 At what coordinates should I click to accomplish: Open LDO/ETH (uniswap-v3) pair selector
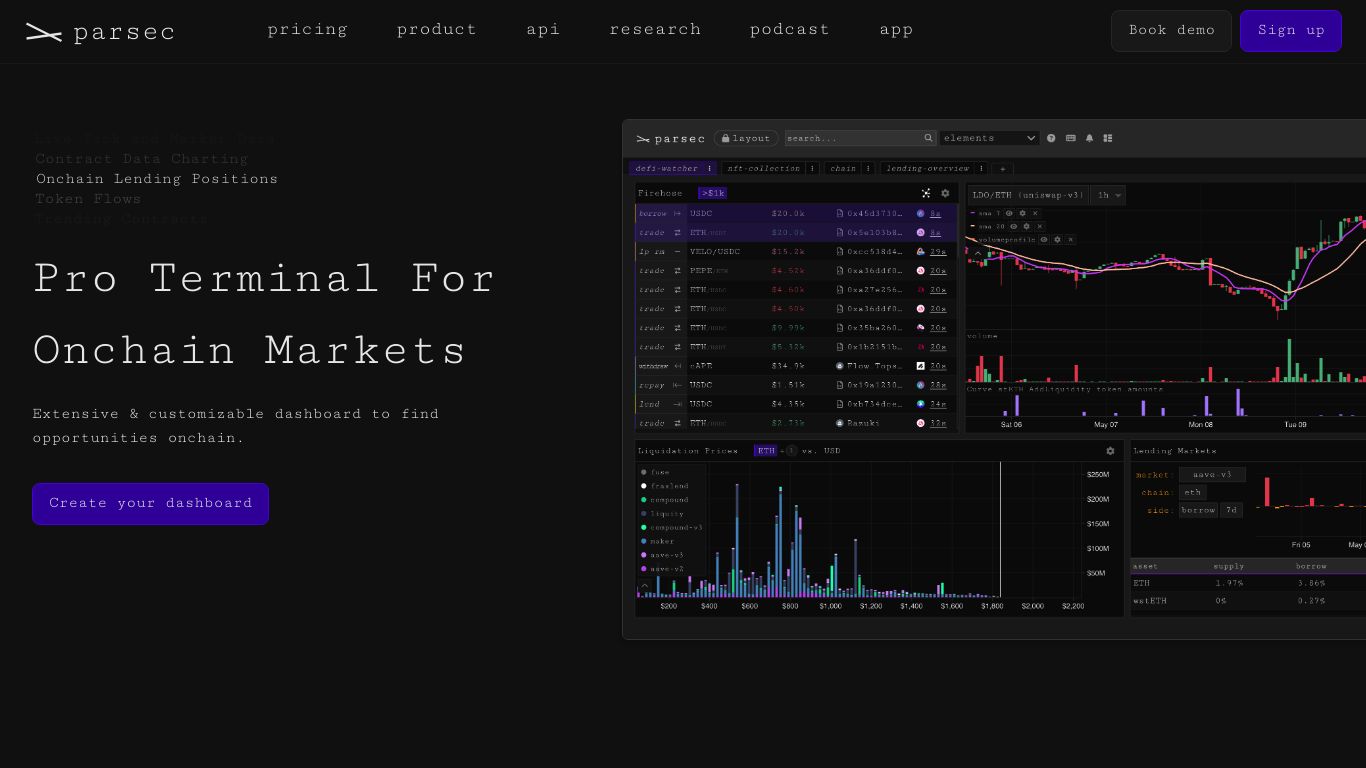pyautogui.click(x=1028, y=195)
